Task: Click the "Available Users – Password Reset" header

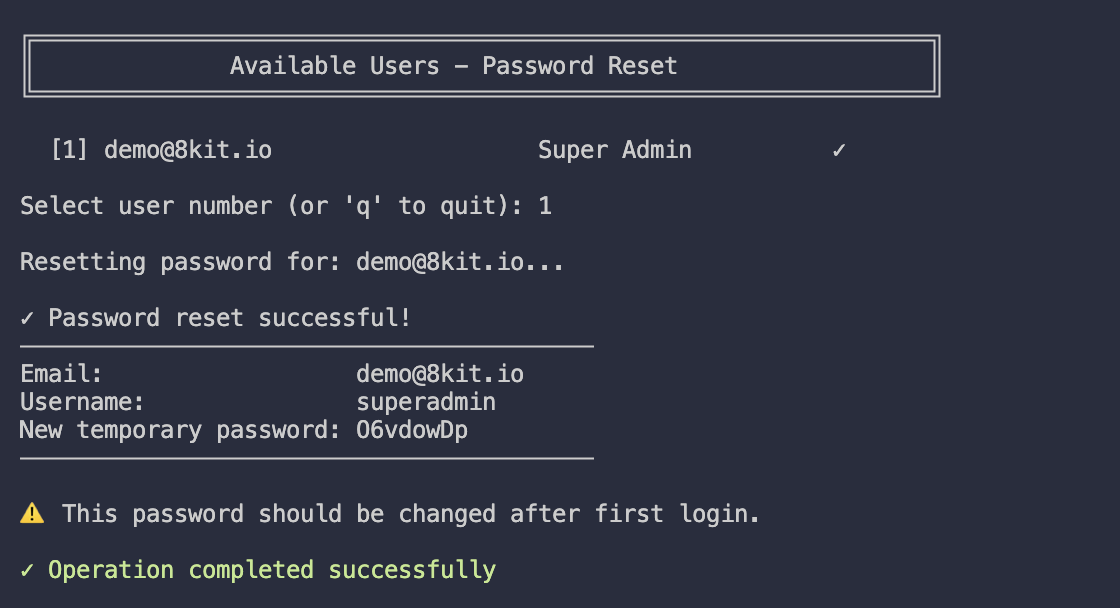Action: point(453,66)
